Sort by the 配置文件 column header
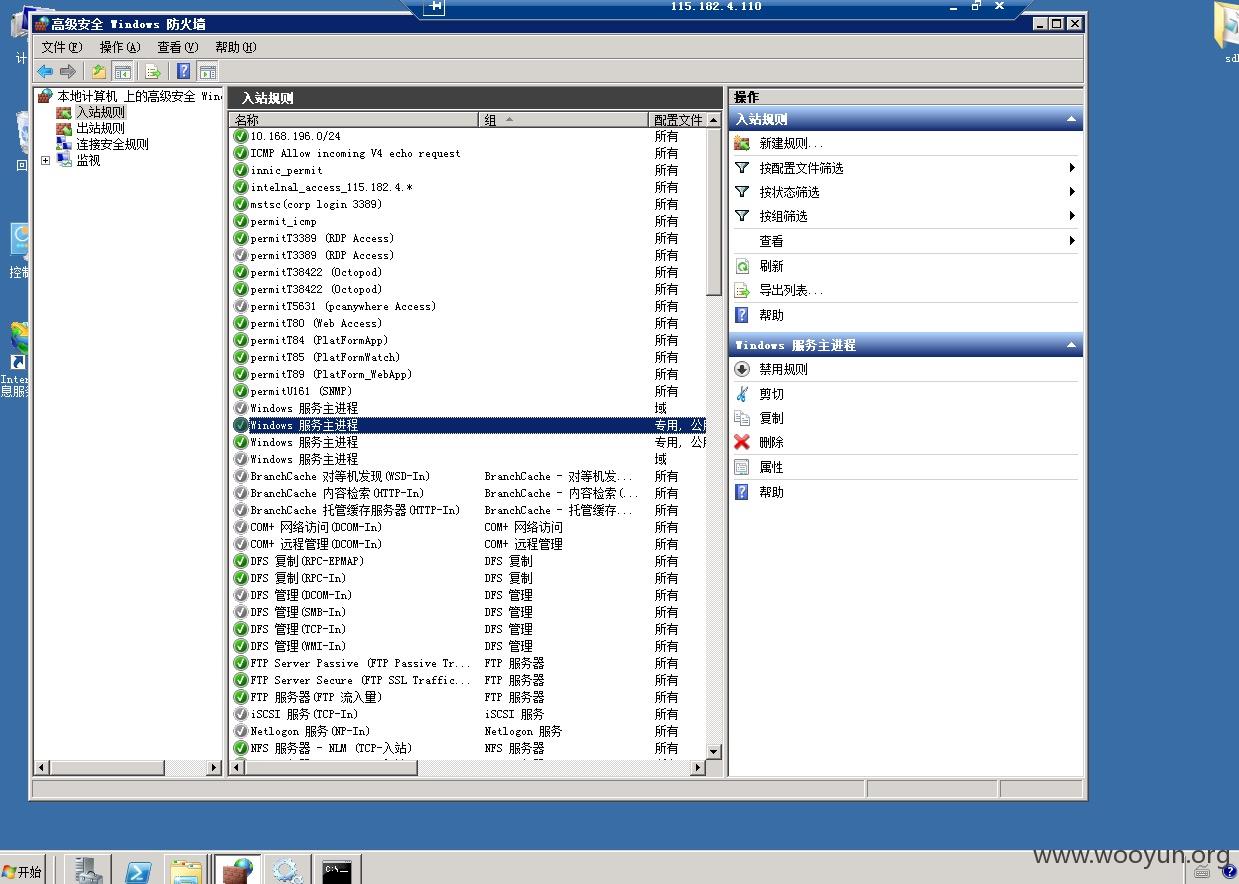This screenshot has width=1239, height=884. (x=677, y=120)
